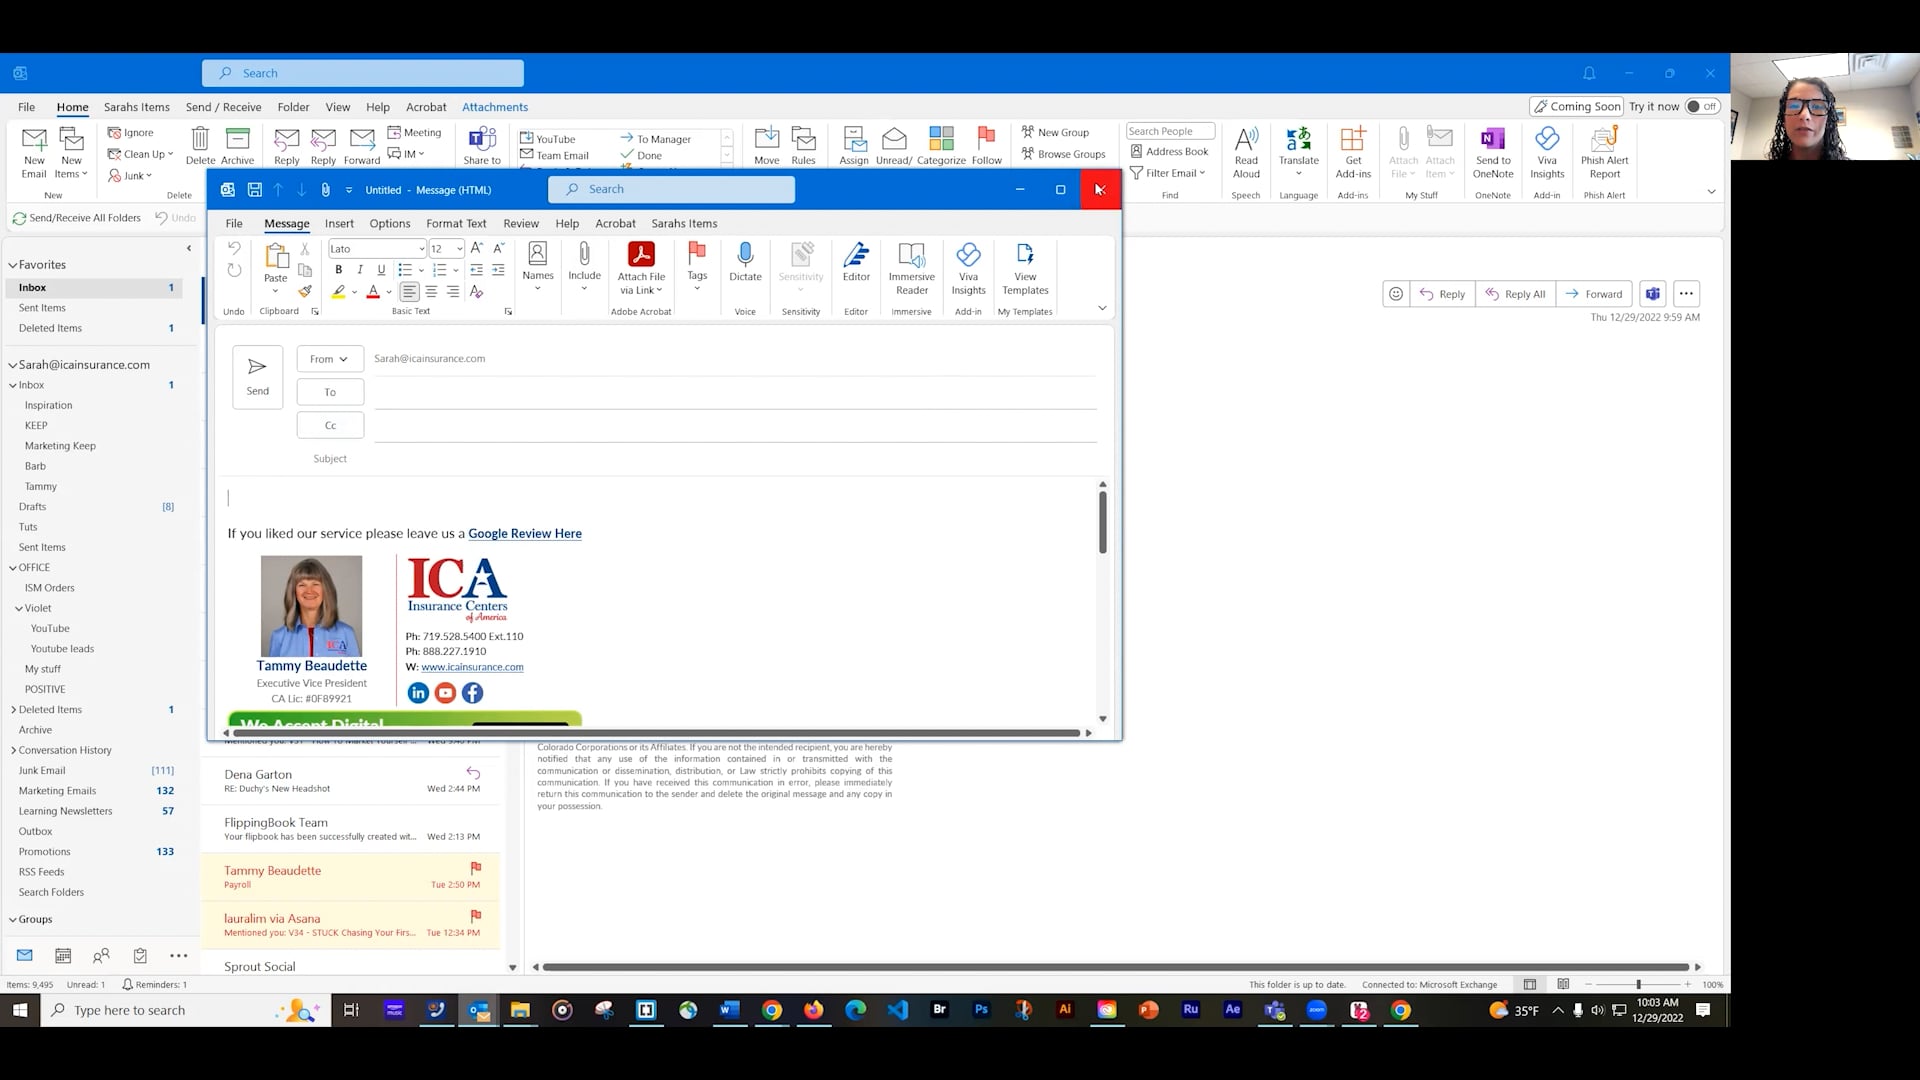Open the Send / Receive ribbon tab
Viewport: 1920px width, 1080px height.
coord(223,107)
